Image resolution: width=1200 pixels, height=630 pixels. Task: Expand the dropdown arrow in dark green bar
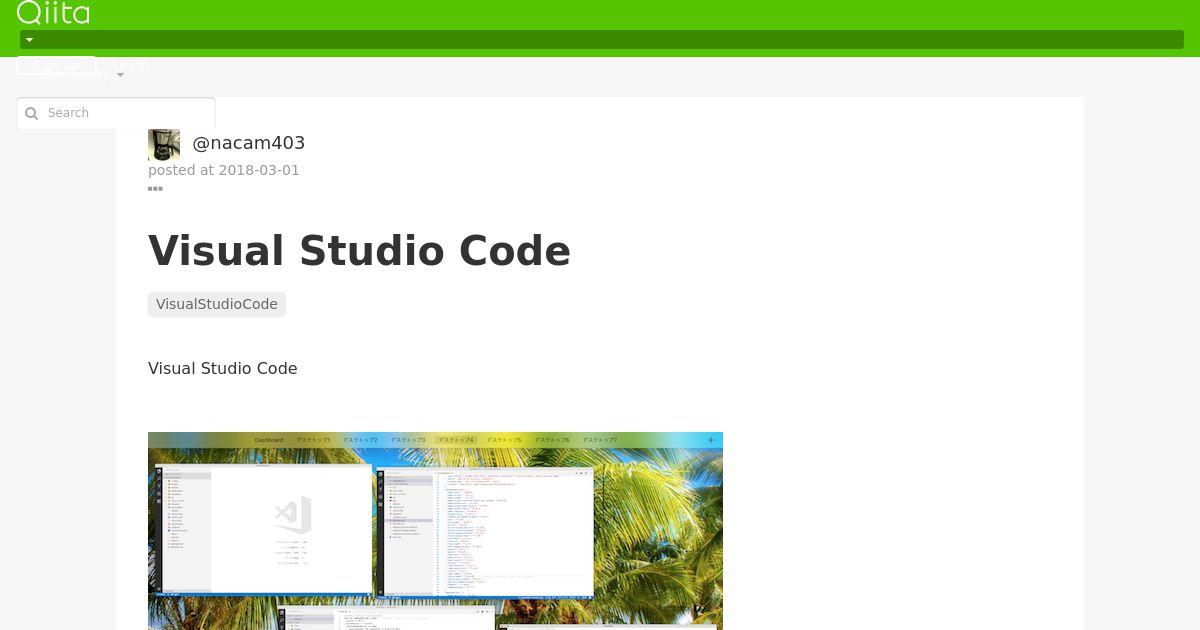click(x=29, y=40)
